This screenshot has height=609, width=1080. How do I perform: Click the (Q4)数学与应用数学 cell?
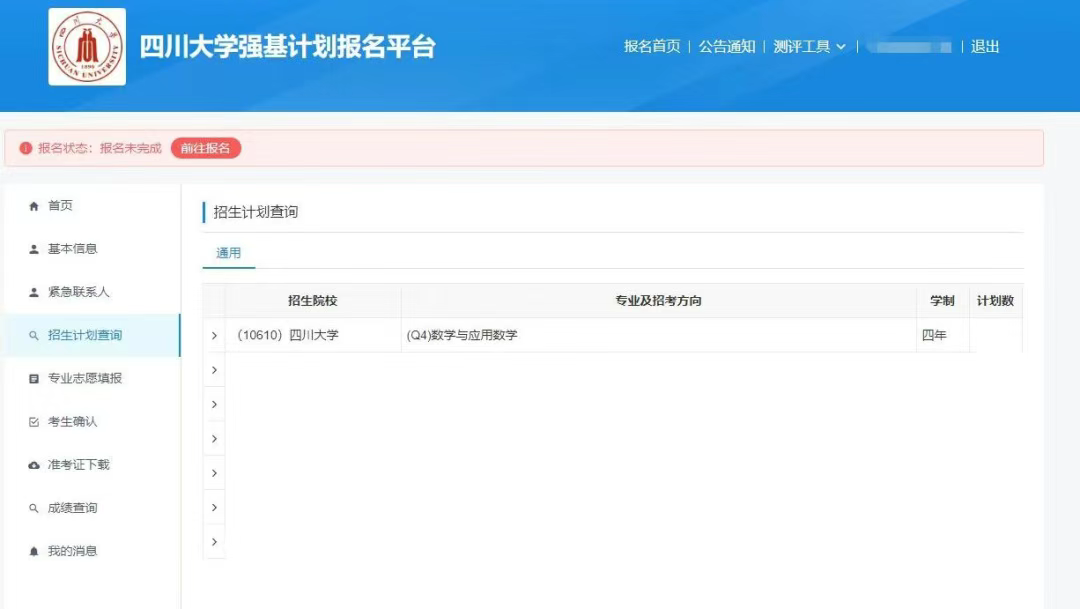click(658, 335)
